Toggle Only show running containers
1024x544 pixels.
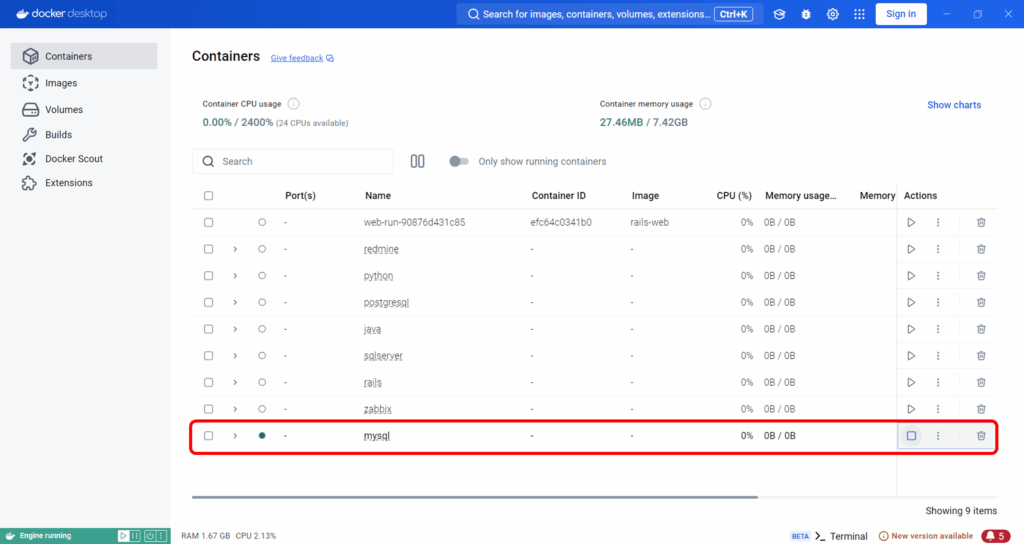point(459,161)
